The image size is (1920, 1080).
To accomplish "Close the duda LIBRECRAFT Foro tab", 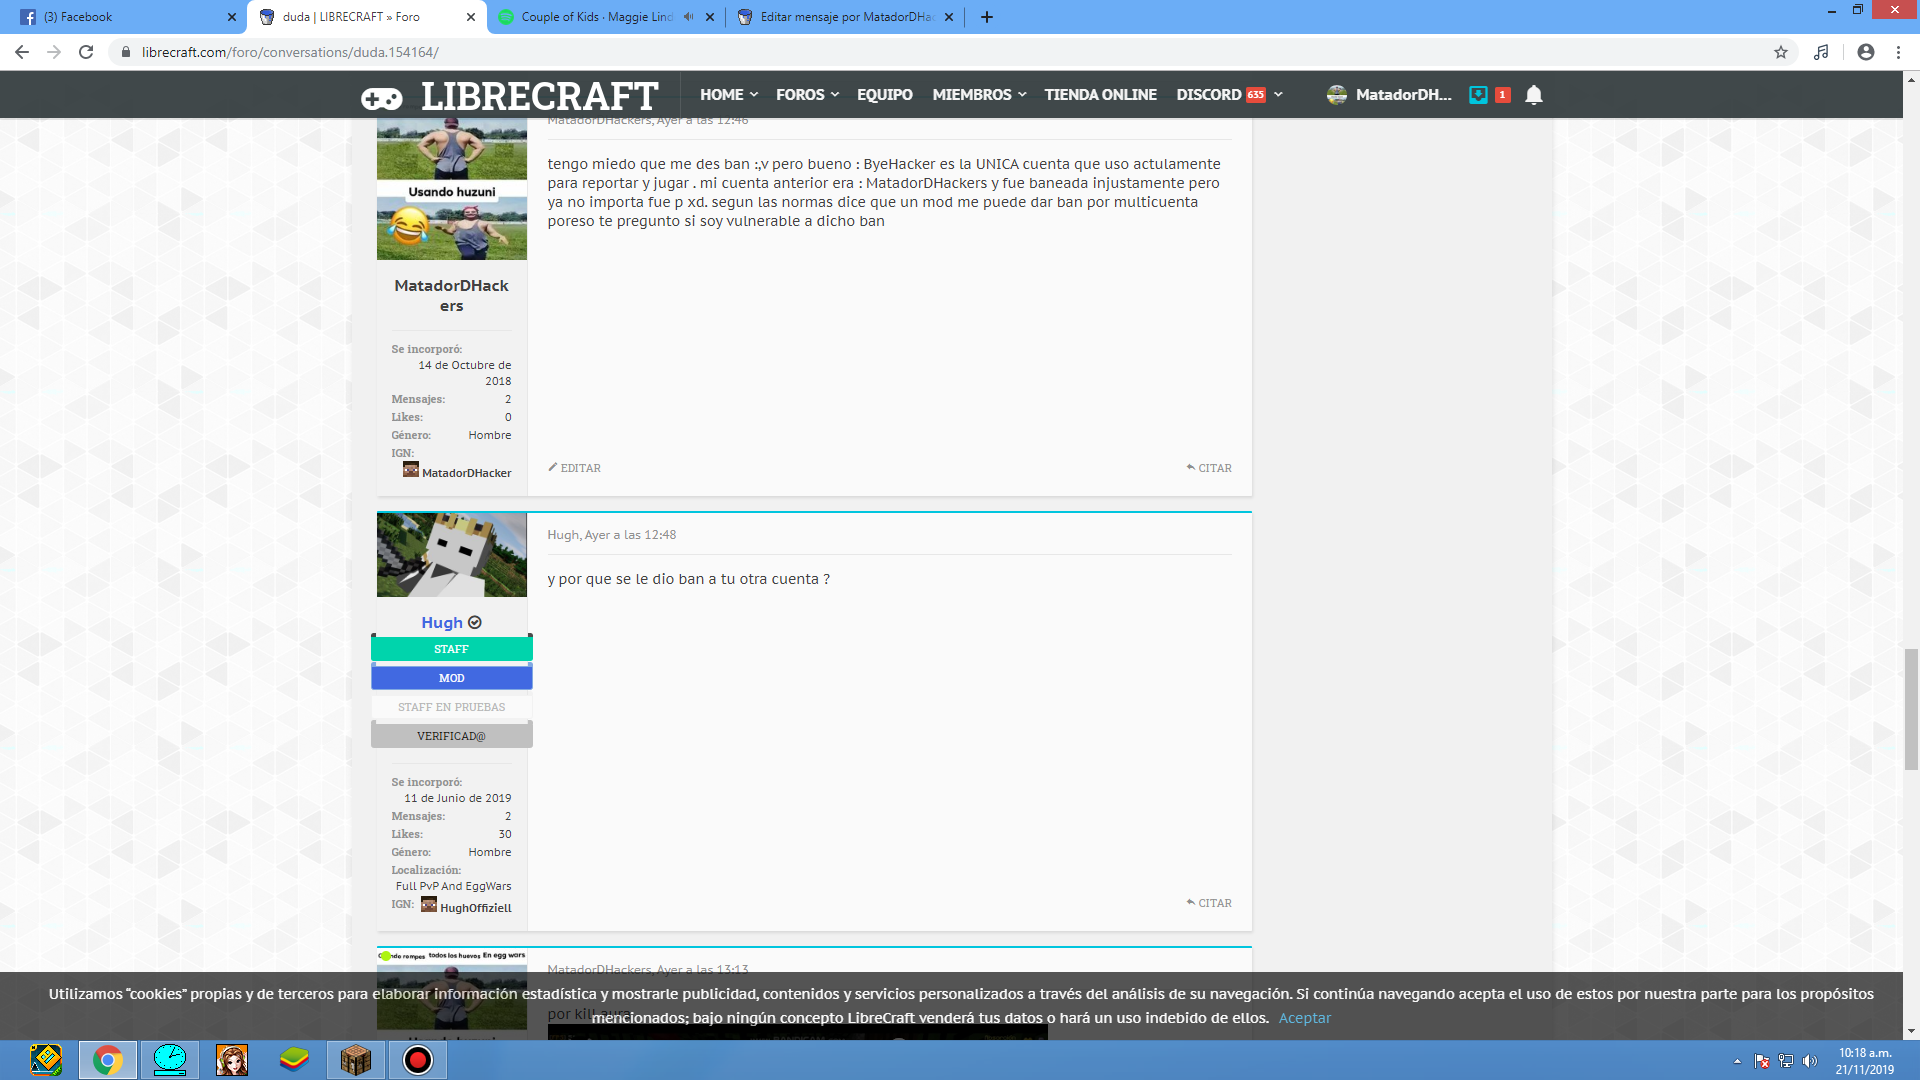I will (x=471, y=17).
